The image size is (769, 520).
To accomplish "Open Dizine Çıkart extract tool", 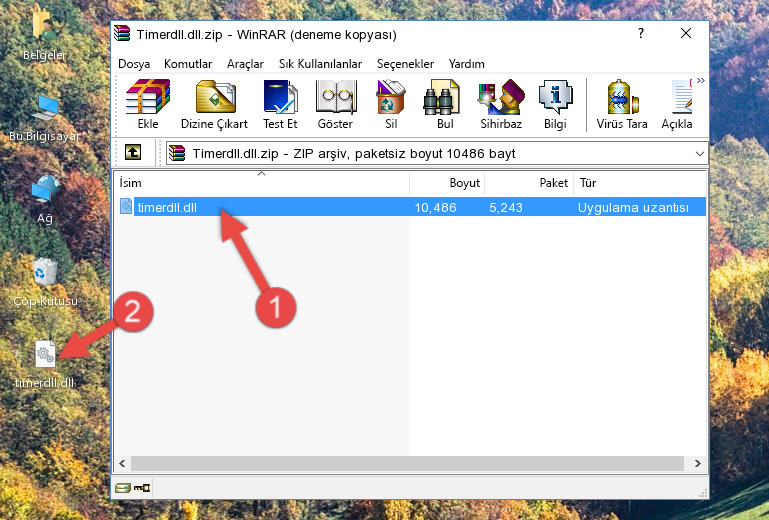I will point(214,104).
